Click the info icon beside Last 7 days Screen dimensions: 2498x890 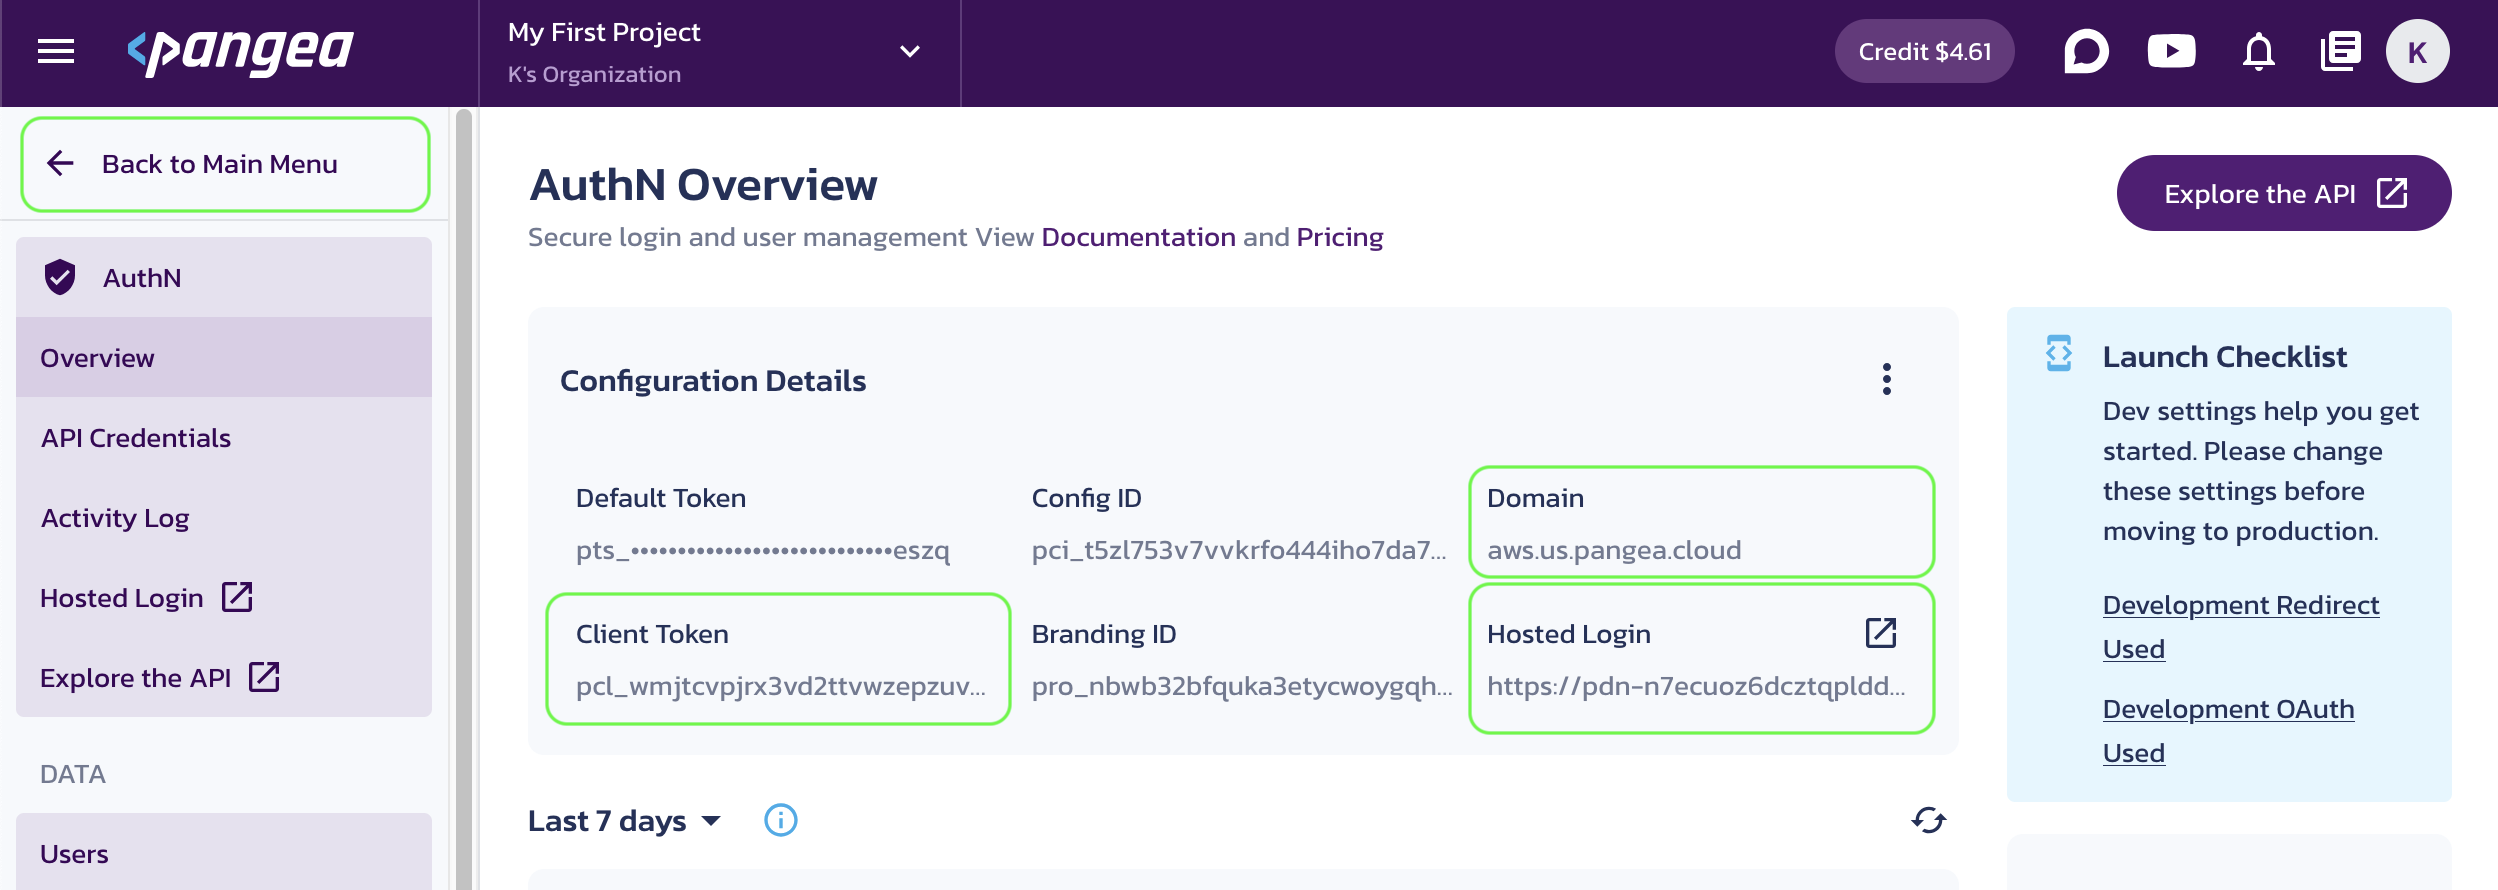click(780, 821)
